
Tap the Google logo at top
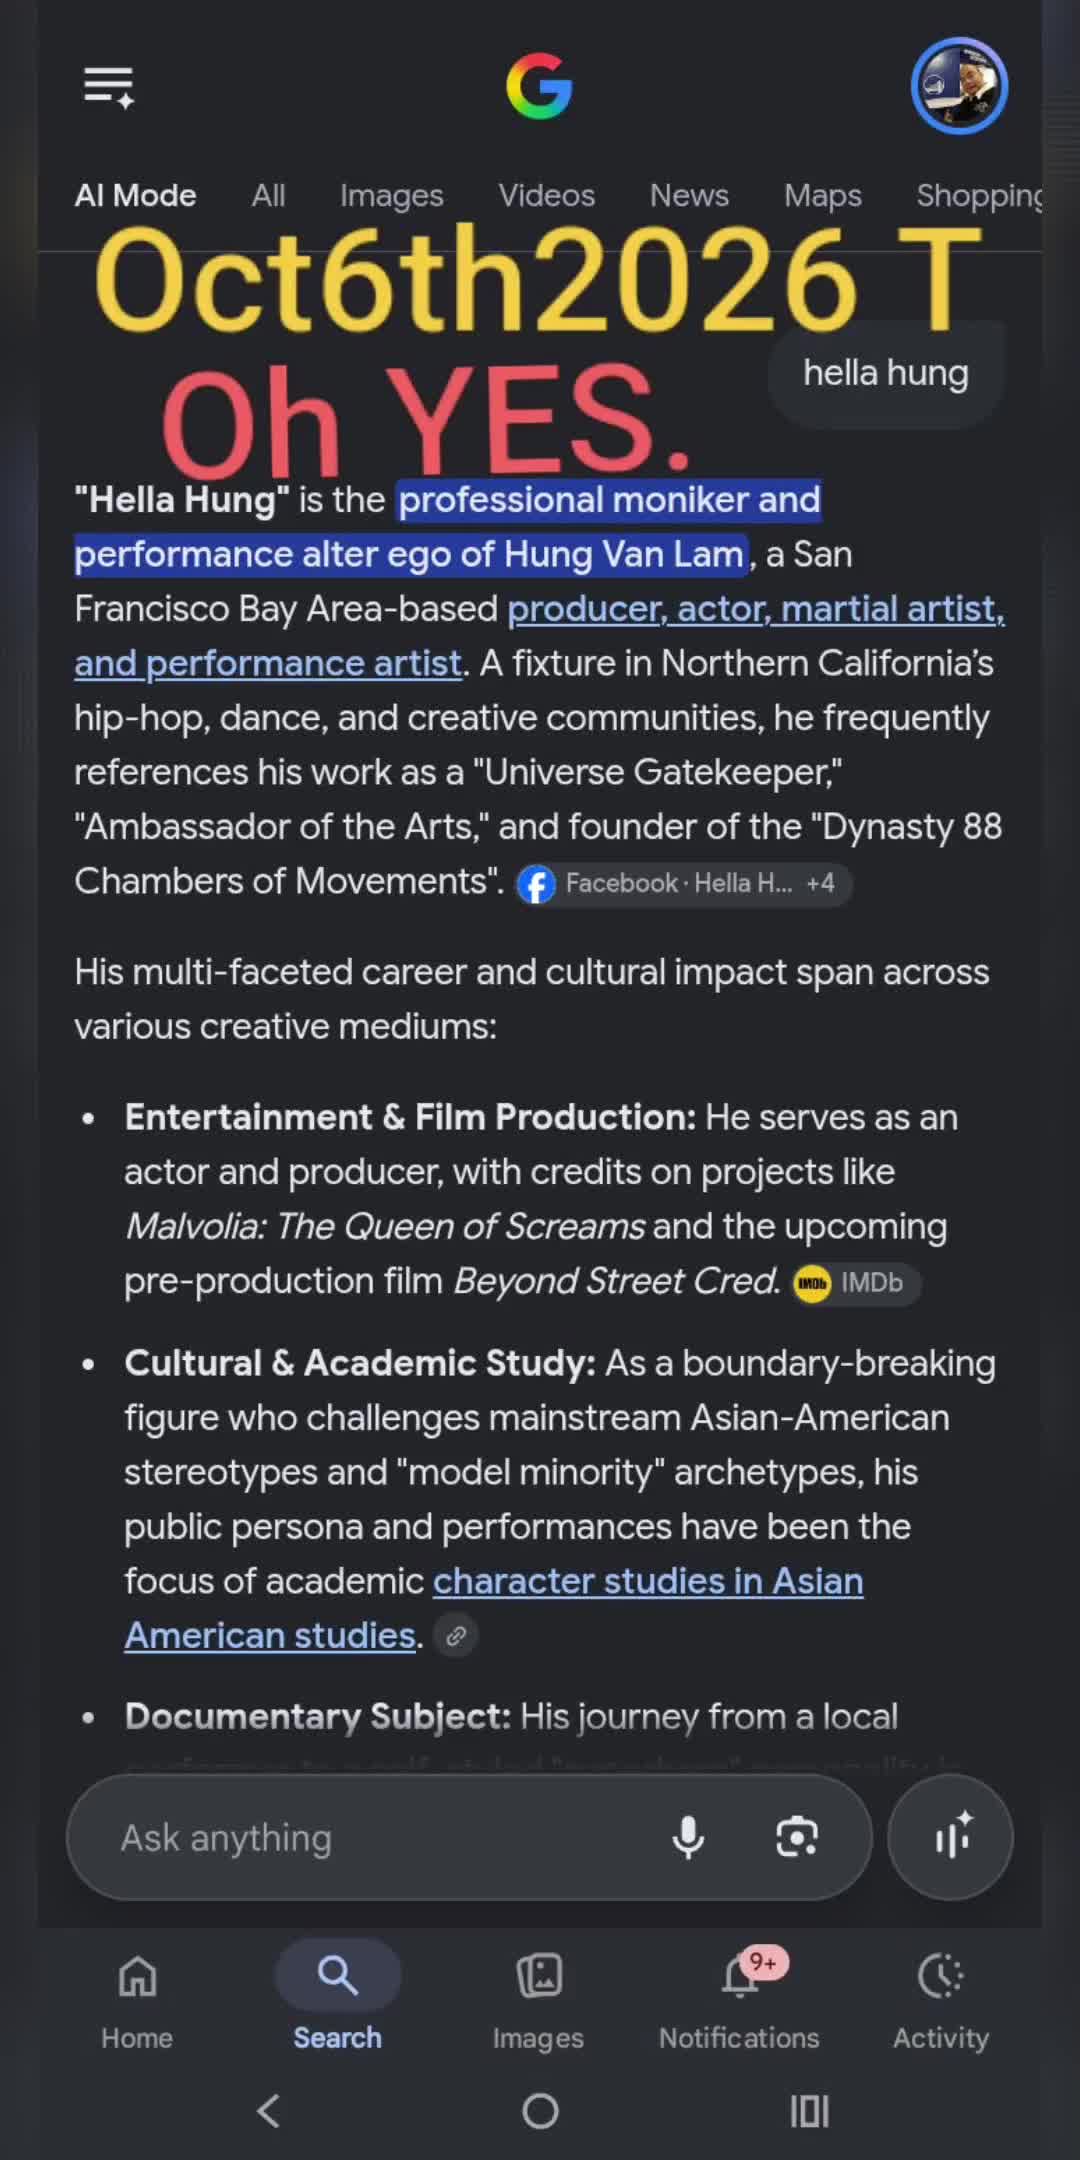(x=539, y=87)
